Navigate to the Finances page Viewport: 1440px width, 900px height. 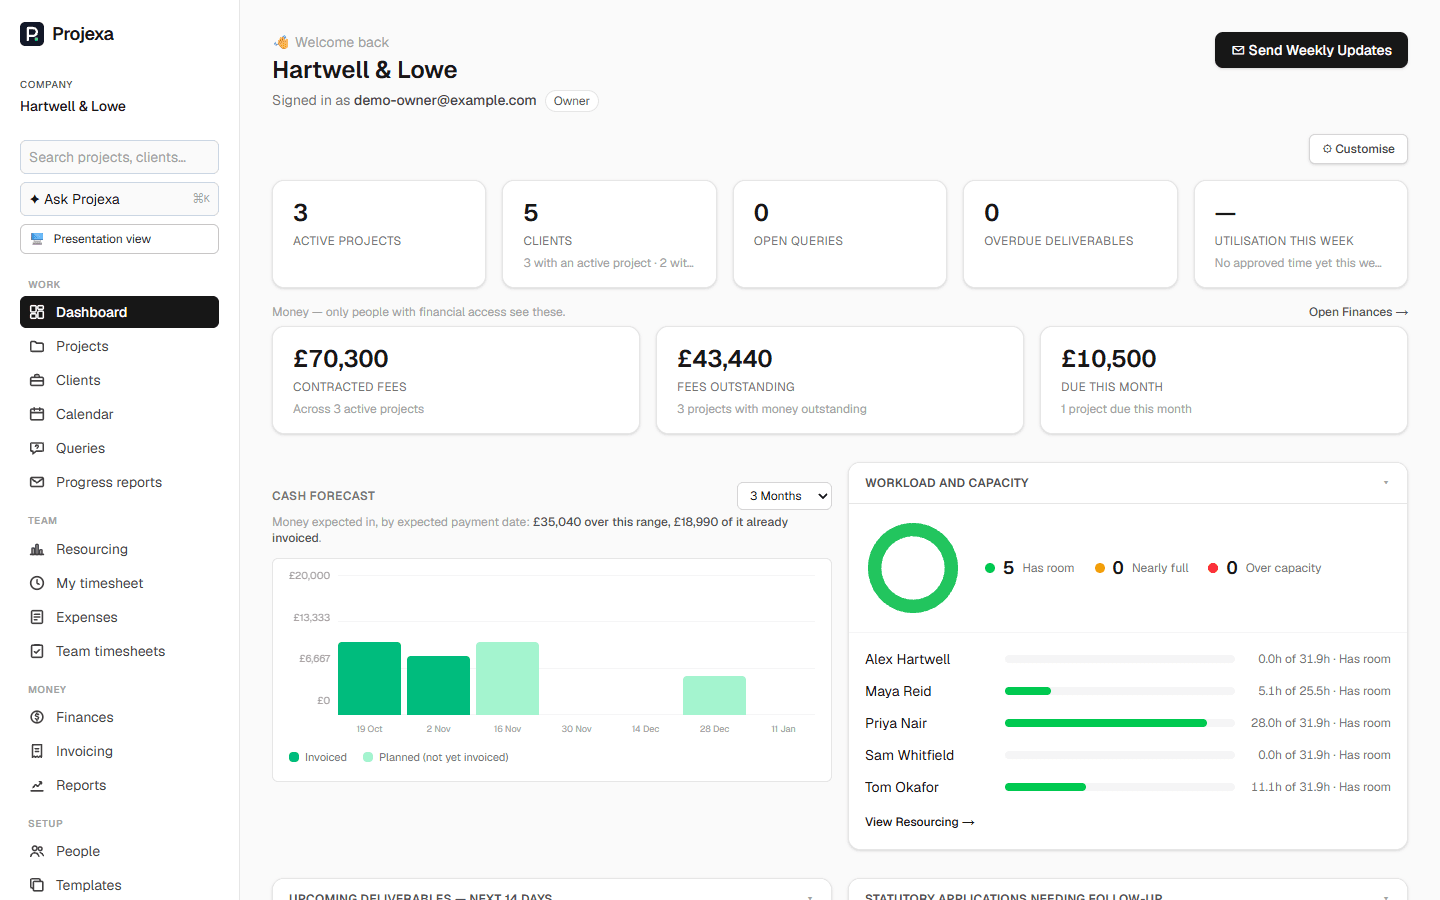tap(119, 717)
